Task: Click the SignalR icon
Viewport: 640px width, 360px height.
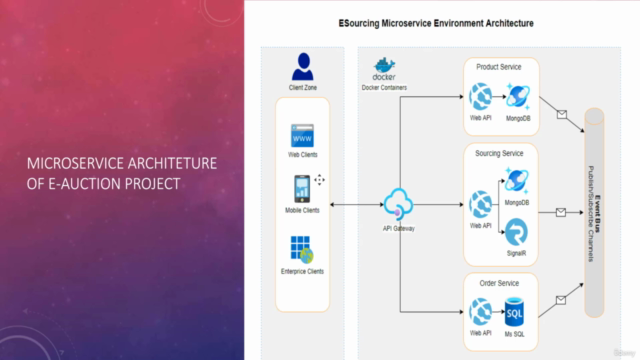Action: click(516, 232)
